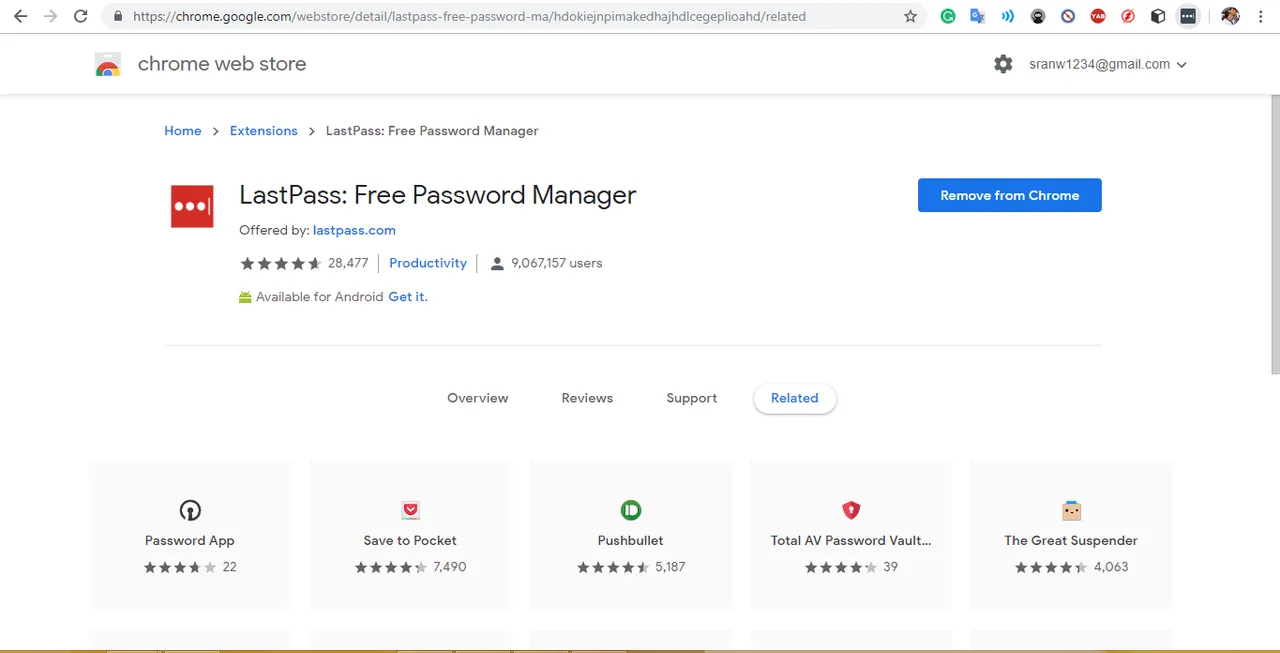Click the Pushbullet green icon
This screenshot has height=653, width=1280.
tap(631, 510)
